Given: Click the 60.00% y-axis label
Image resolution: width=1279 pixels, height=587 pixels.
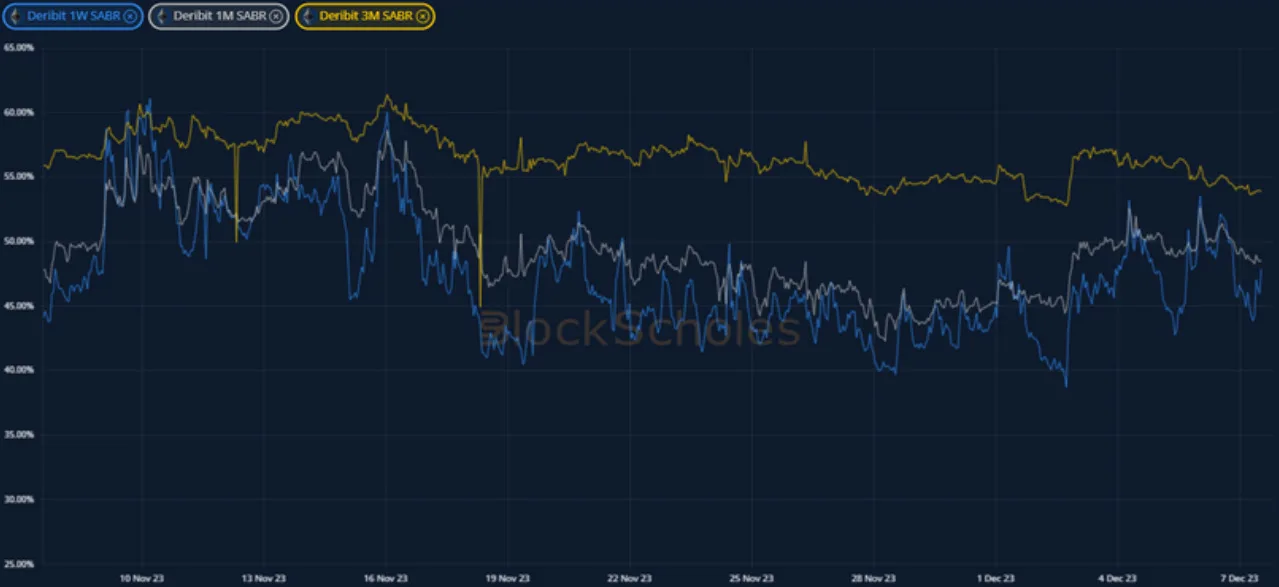Looking at the screenshot, I should (19, 113).
